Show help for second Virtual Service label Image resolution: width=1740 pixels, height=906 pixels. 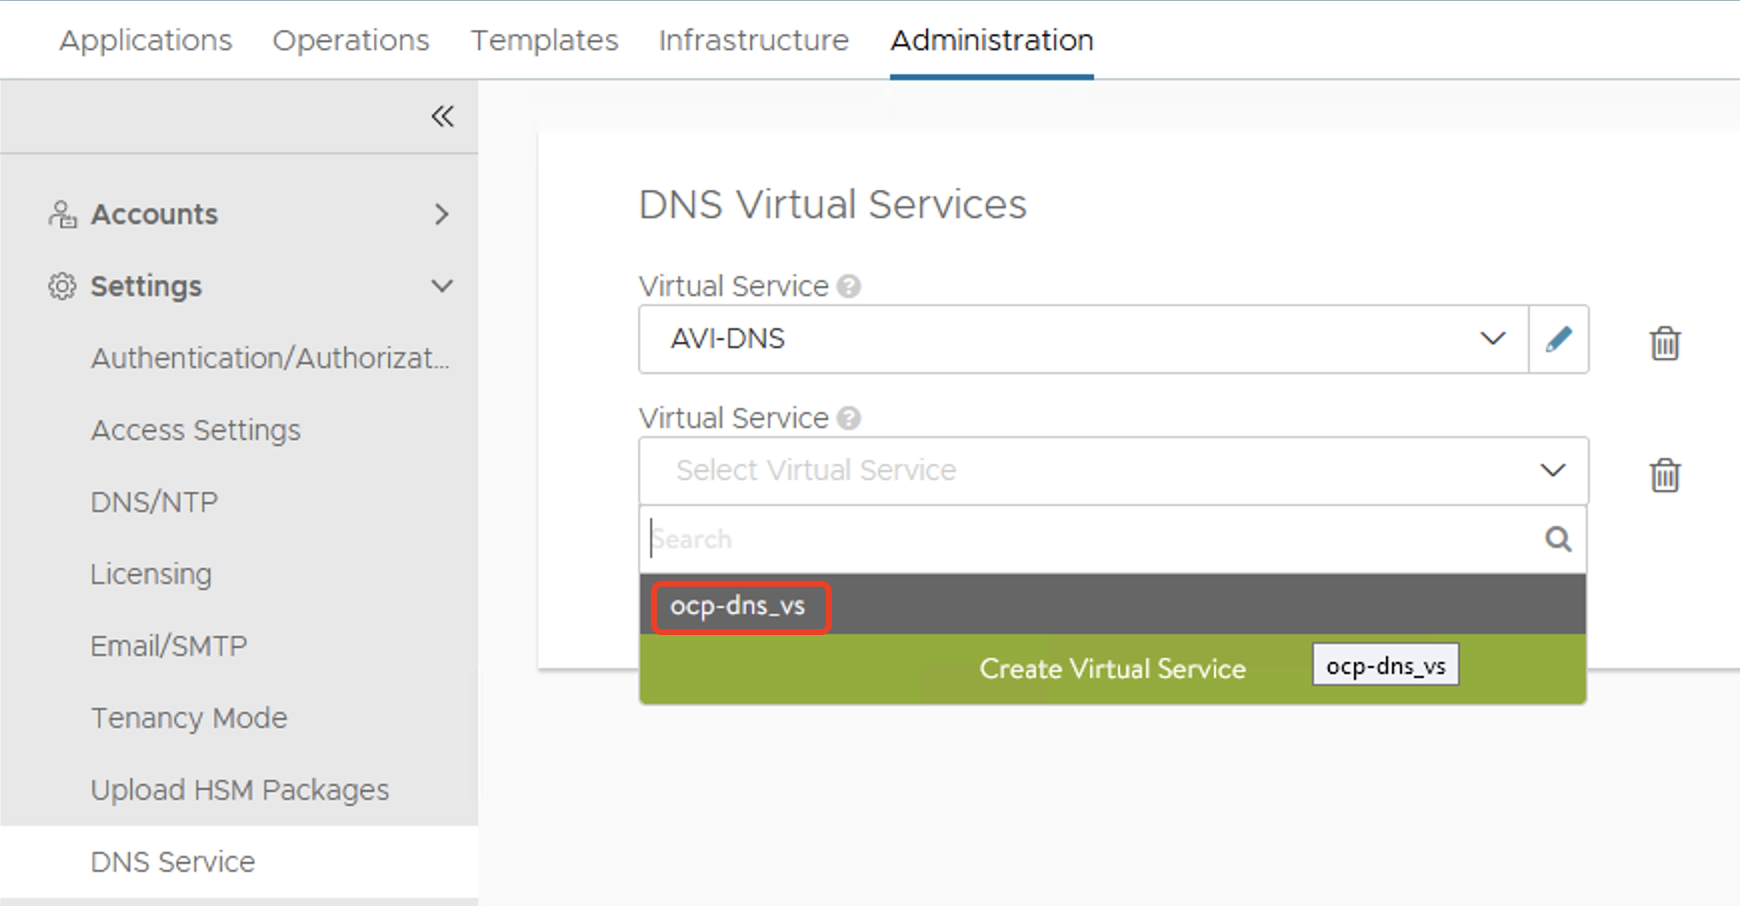tap(849, 419)
